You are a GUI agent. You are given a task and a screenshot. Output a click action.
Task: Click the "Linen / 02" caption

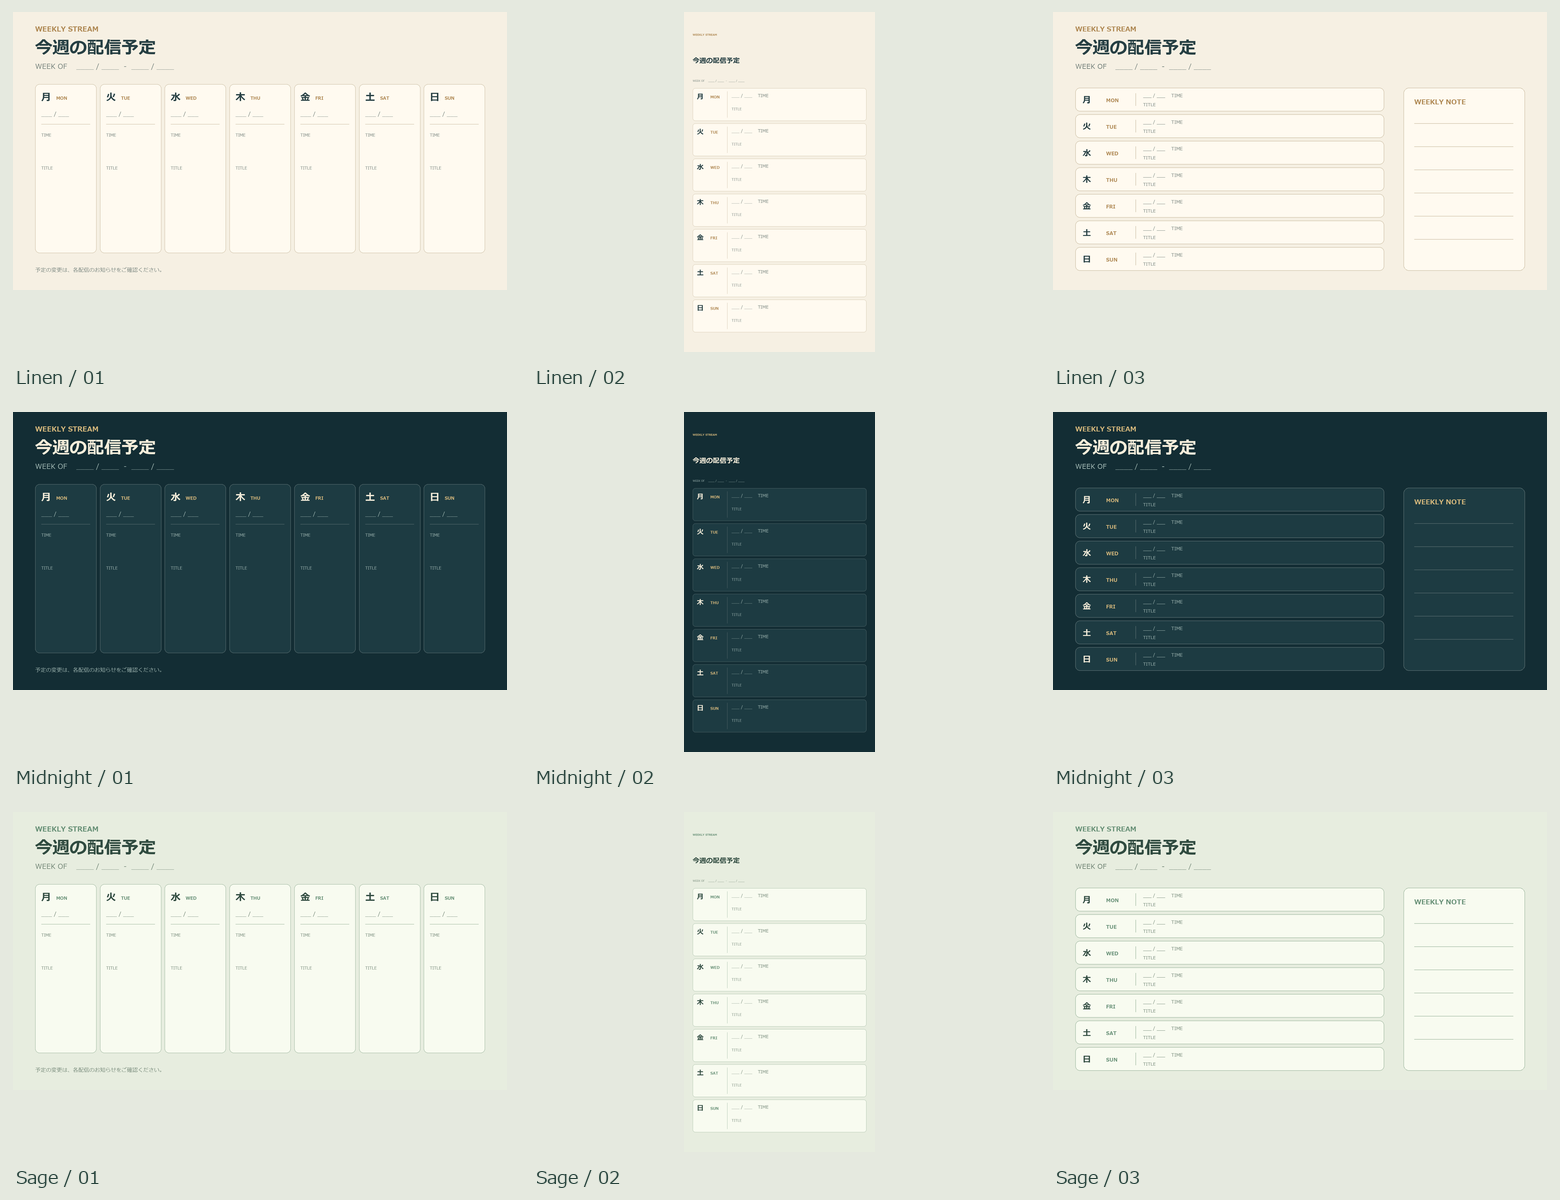(580, 378)
